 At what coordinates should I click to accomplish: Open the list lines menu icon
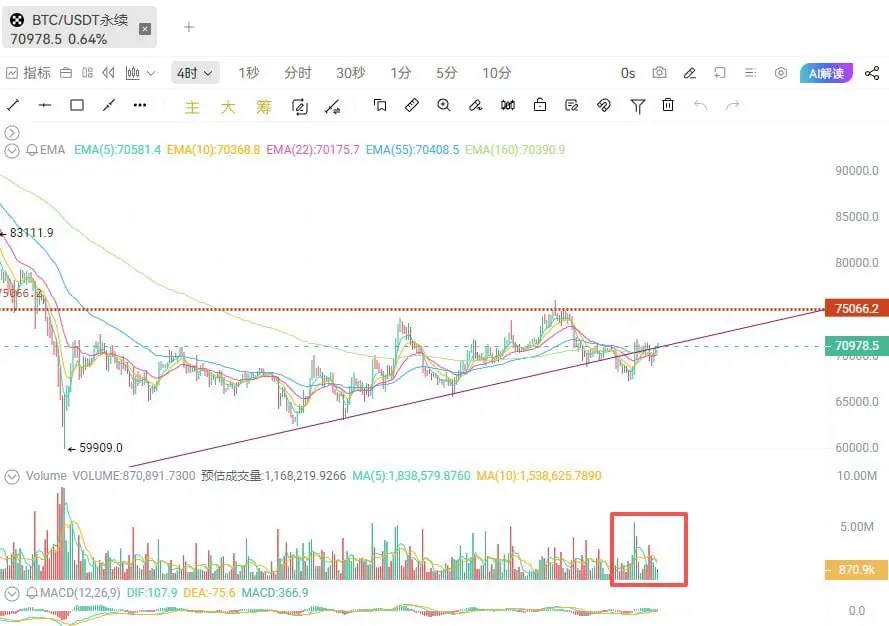coord(750,73)
